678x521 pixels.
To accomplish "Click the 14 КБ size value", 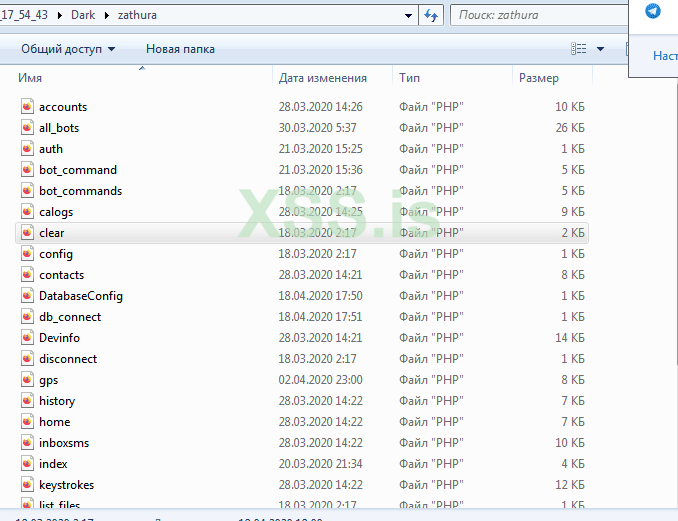I will [x=570, y=338].
